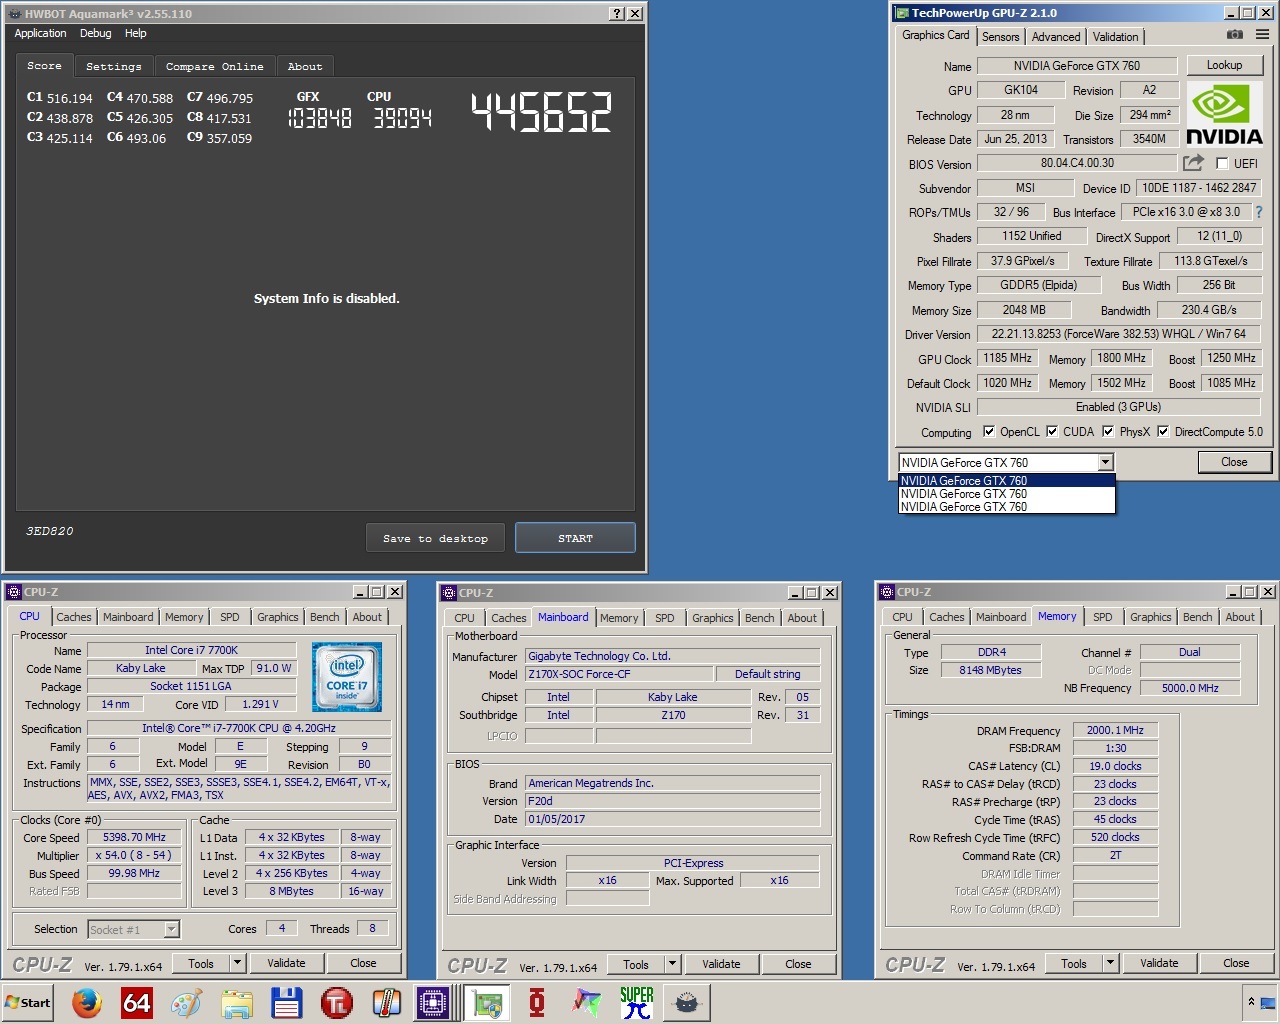This screenshot has height=1024, width=1280.
Task: Select the last GeForce GTX 760 list entry
Action: pos(1007,507)
